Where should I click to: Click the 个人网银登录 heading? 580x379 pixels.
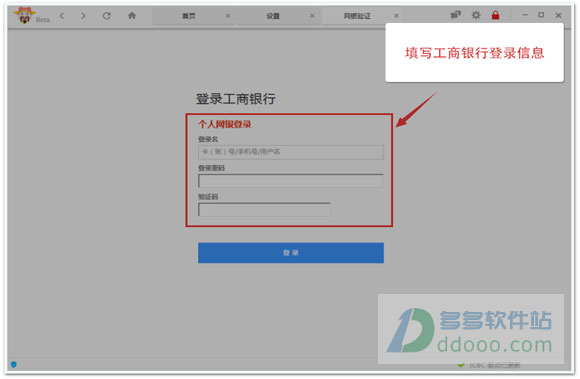click(225, 124)
